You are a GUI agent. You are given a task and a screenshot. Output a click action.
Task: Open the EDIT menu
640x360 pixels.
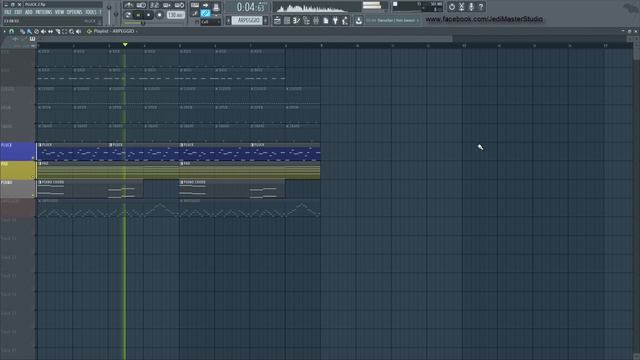(18, 12)
